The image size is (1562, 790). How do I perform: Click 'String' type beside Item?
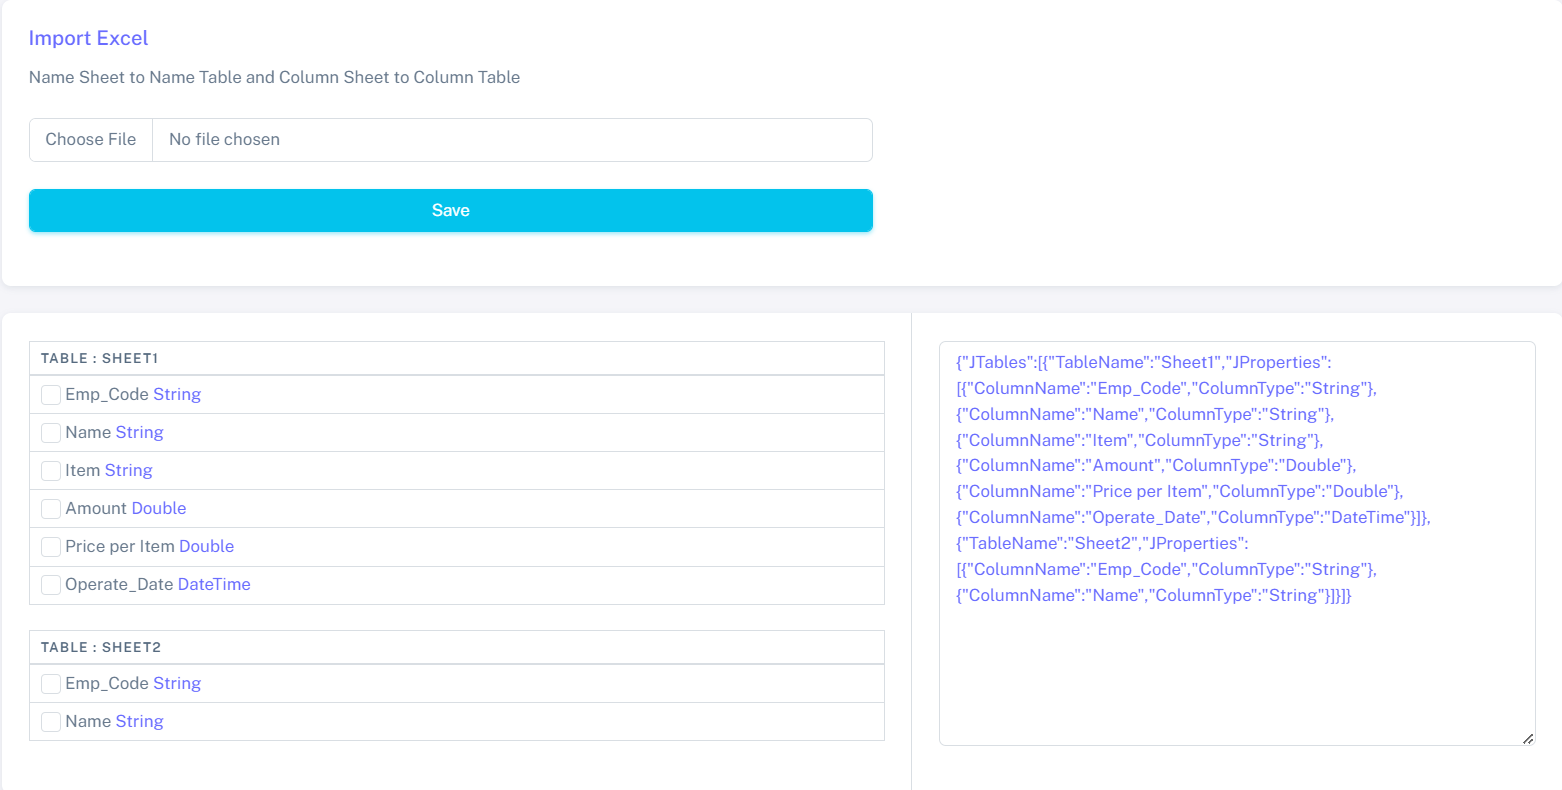[x=129, y=470]
